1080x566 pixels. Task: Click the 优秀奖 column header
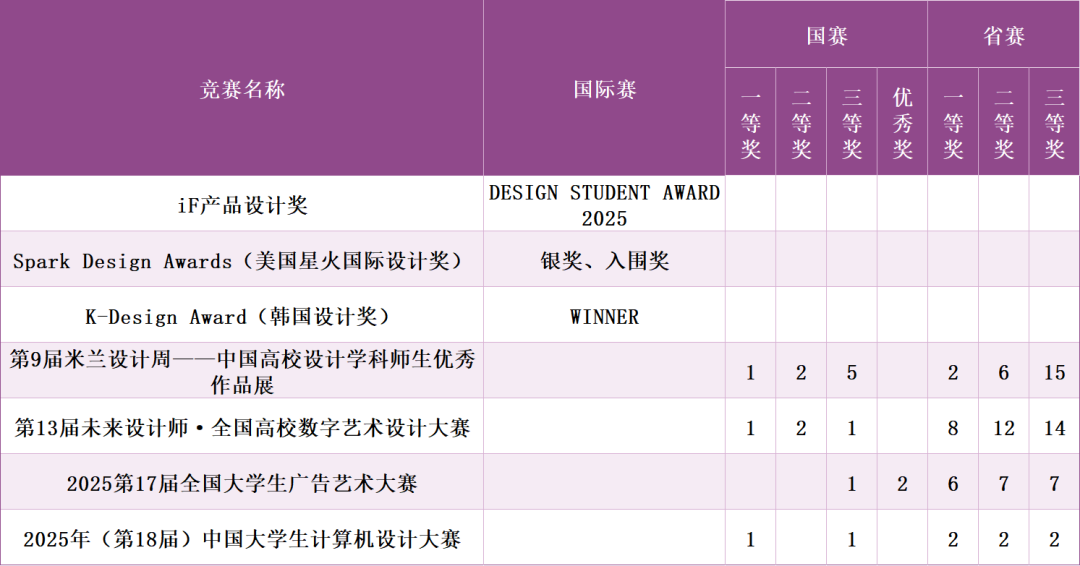point(902,123)
